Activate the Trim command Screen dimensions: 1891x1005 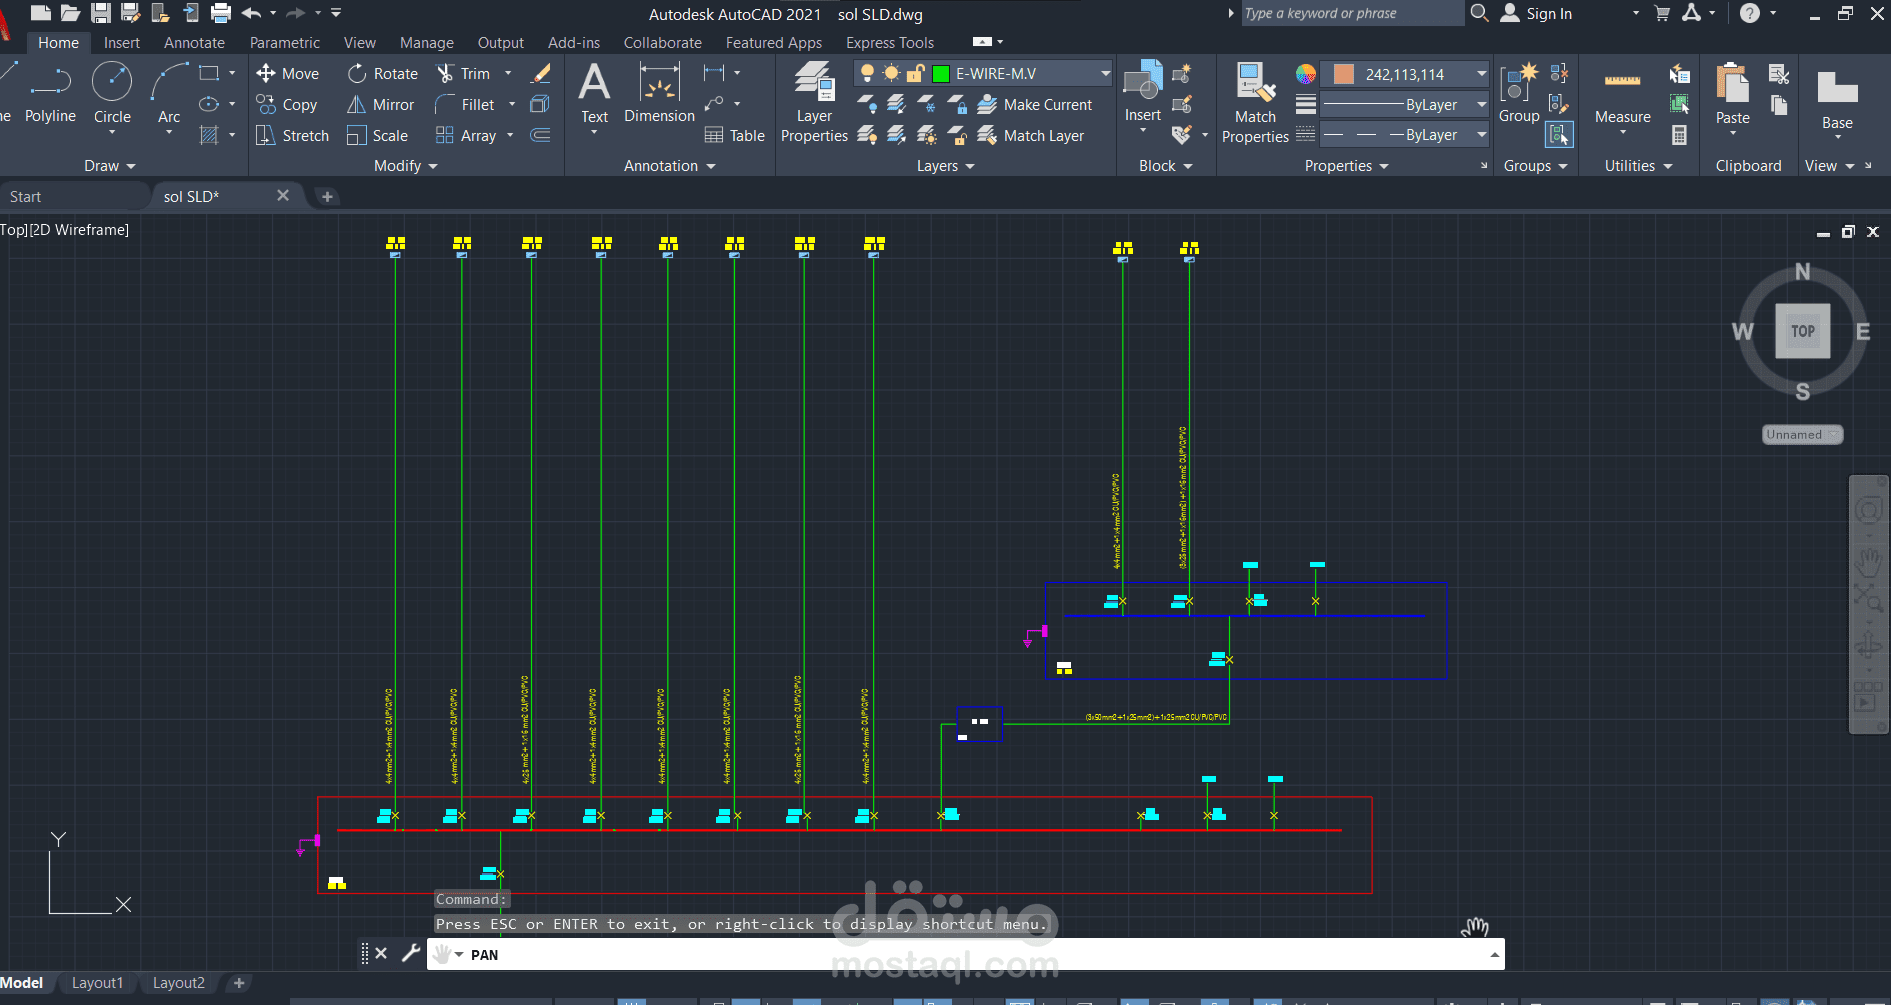tap(464, 73)
